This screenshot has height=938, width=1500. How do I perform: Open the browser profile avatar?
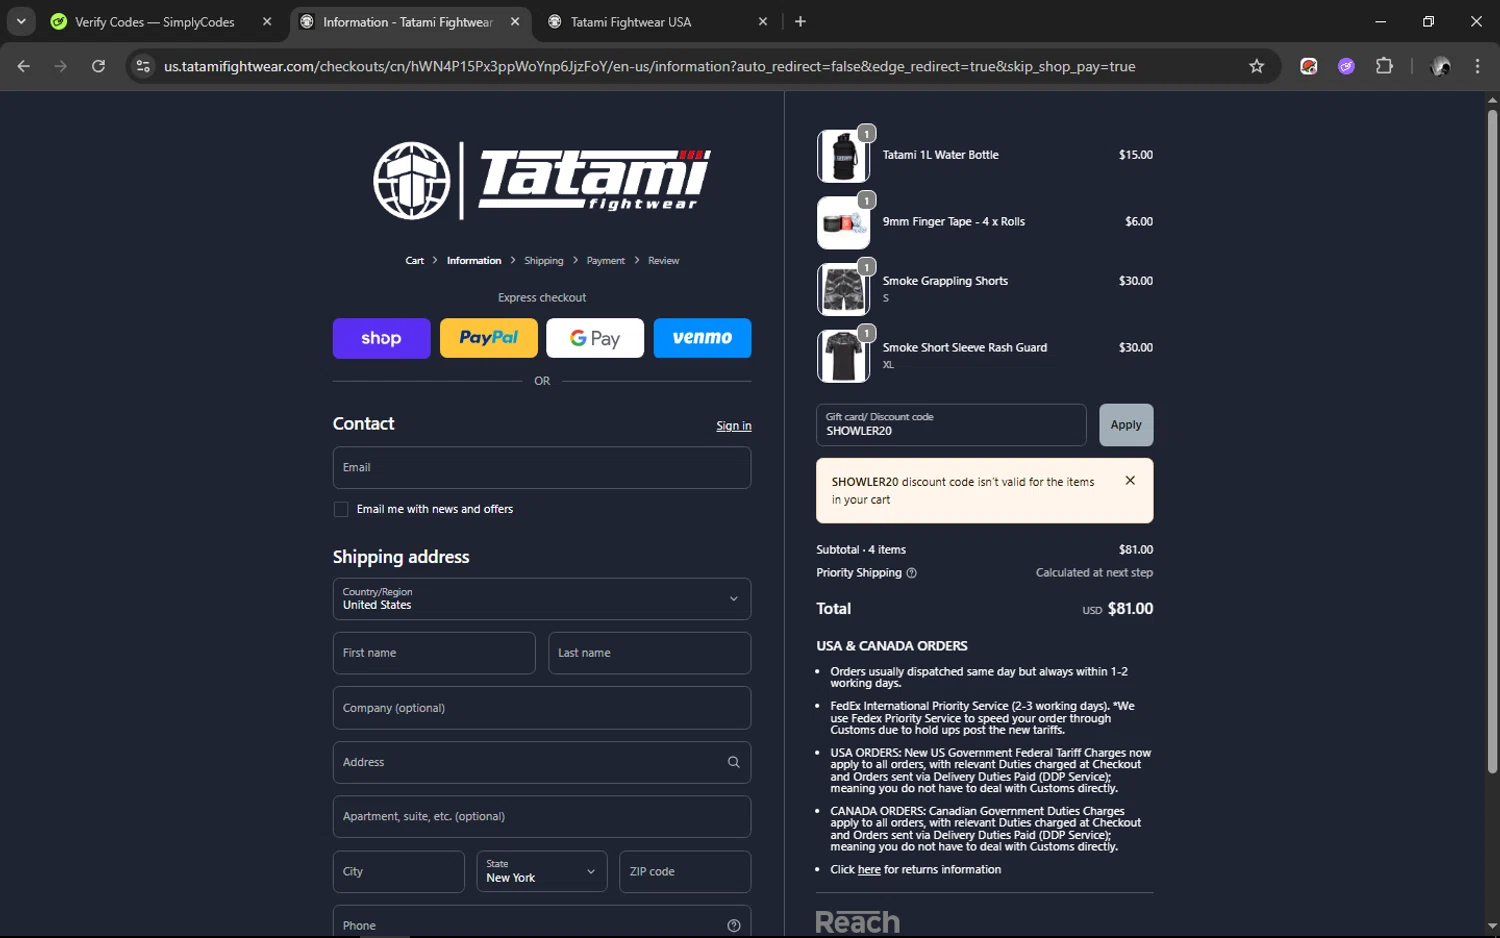[1441, 66]
